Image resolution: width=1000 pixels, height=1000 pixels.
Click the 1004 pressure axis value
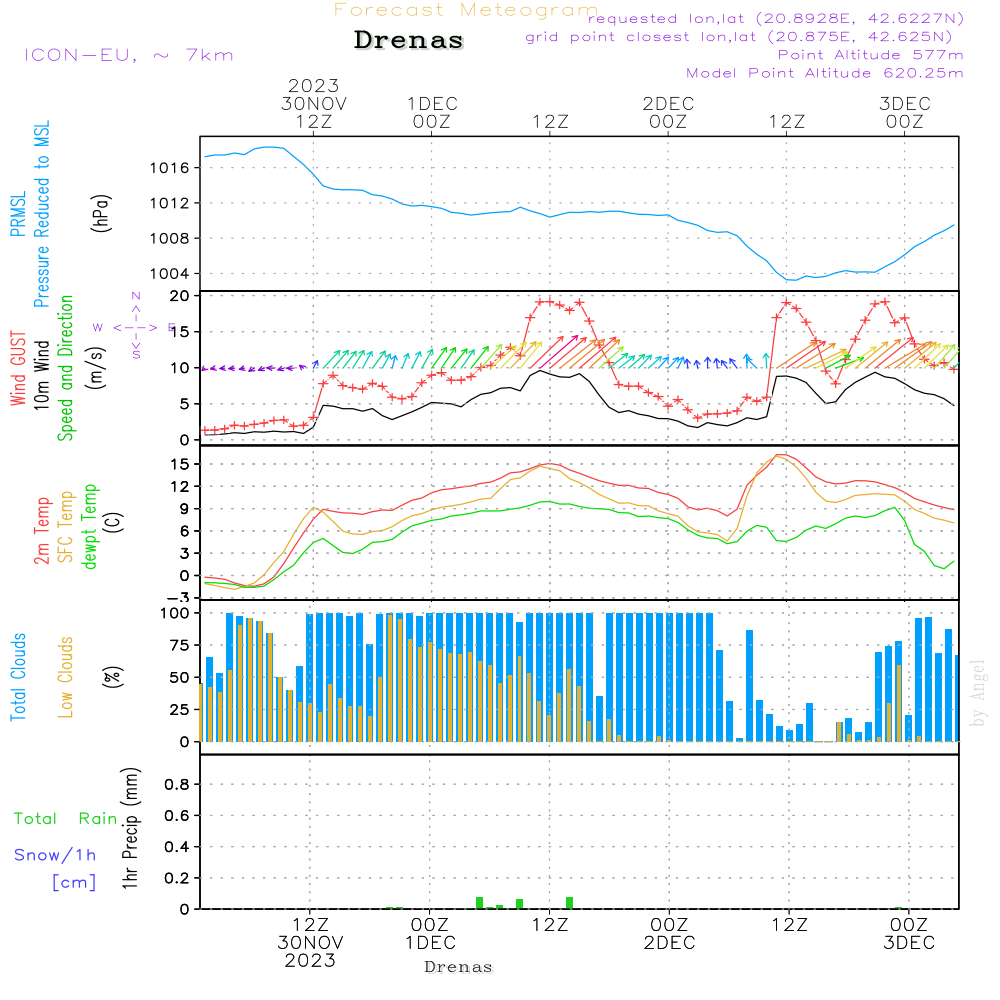(170, 274)
